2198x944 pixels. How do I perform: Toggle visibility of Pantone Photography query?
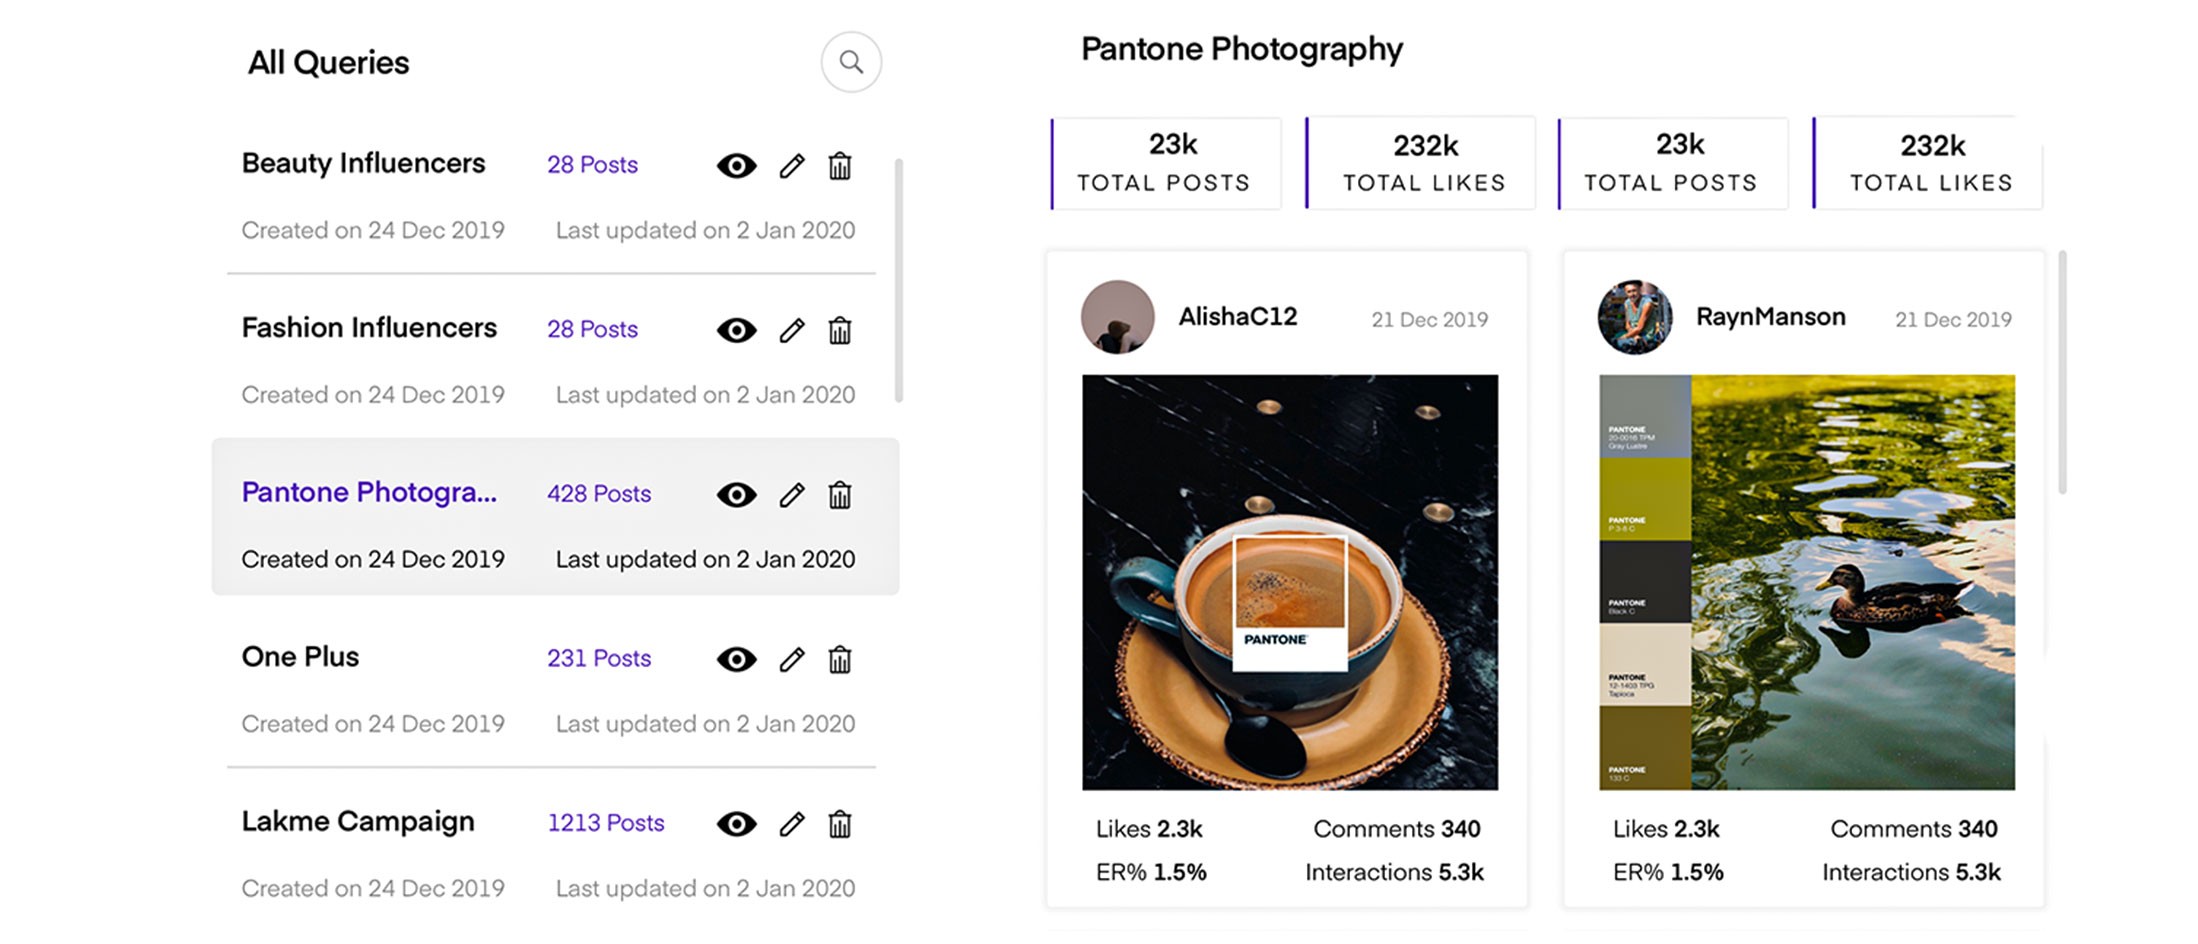pyautogui.click(x=737, y=495)
